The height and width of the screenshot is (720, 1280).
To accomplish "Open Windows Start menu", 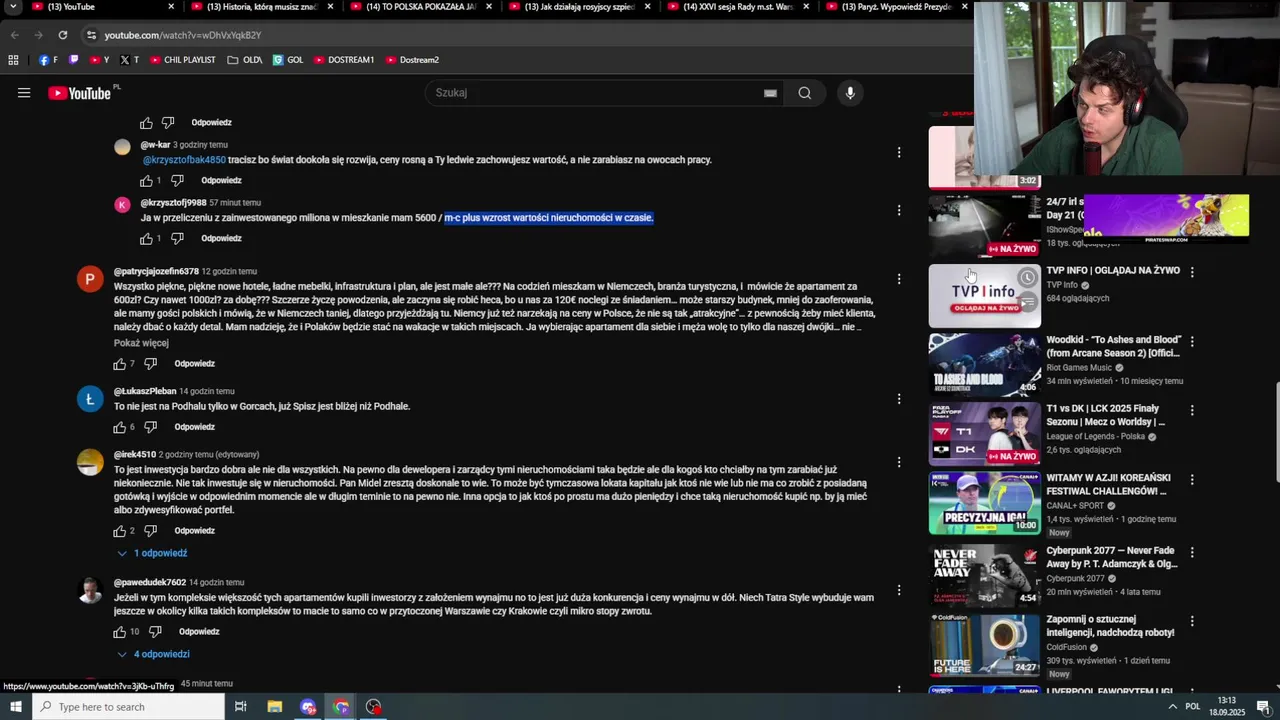I will click(x=16, y=707).
